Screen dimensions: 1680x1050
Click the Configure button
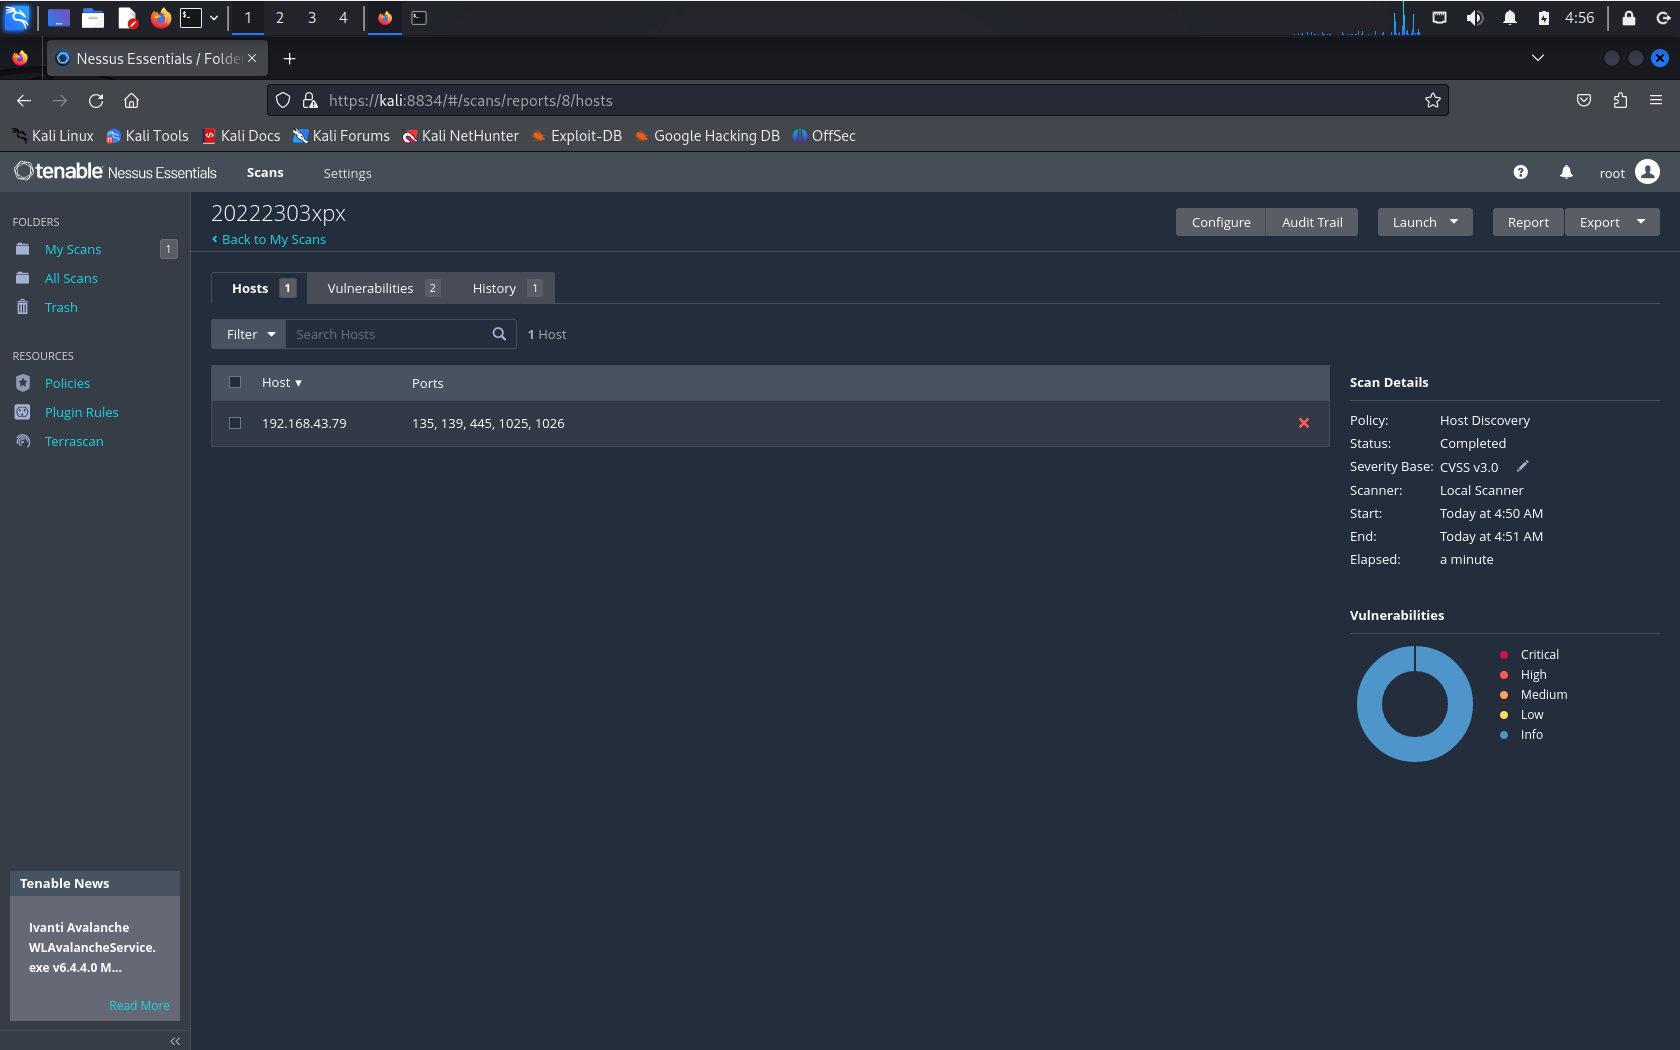coord(1221,222)
